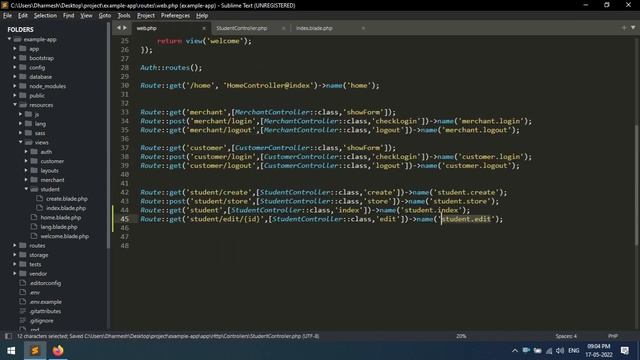Screen dimensions: 640x360
Task: Open the Selection menu
Action: [x=45, y=16]
